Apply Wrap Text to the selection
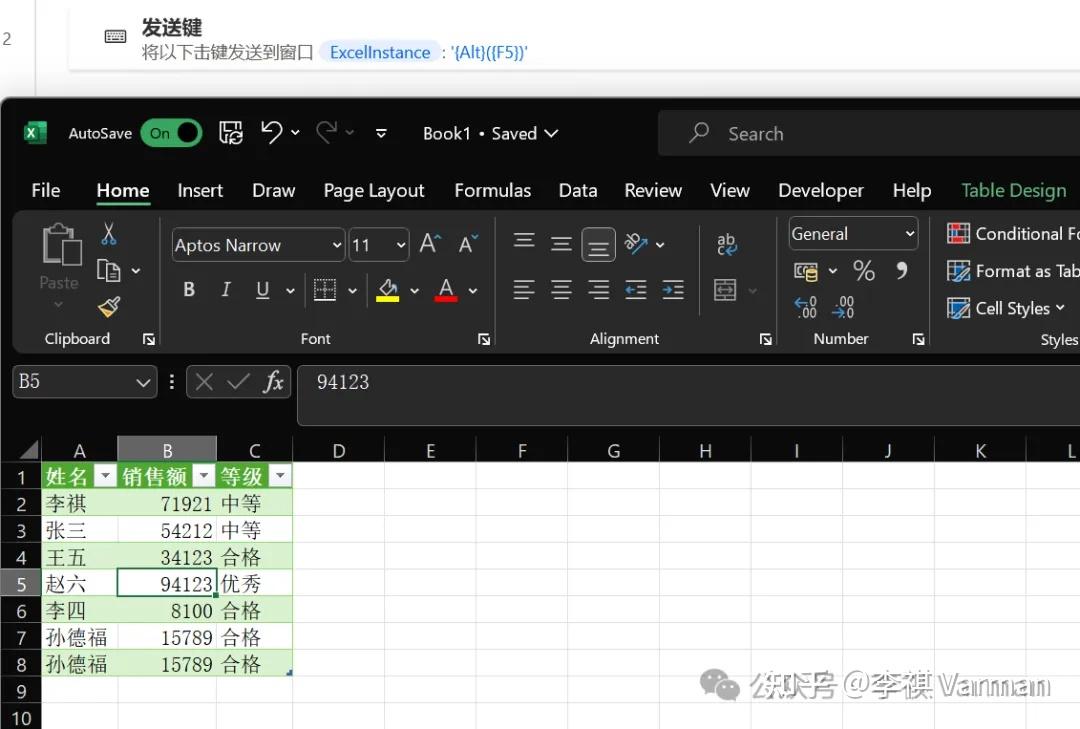The image size is (1080, 729). coord(726,243)
